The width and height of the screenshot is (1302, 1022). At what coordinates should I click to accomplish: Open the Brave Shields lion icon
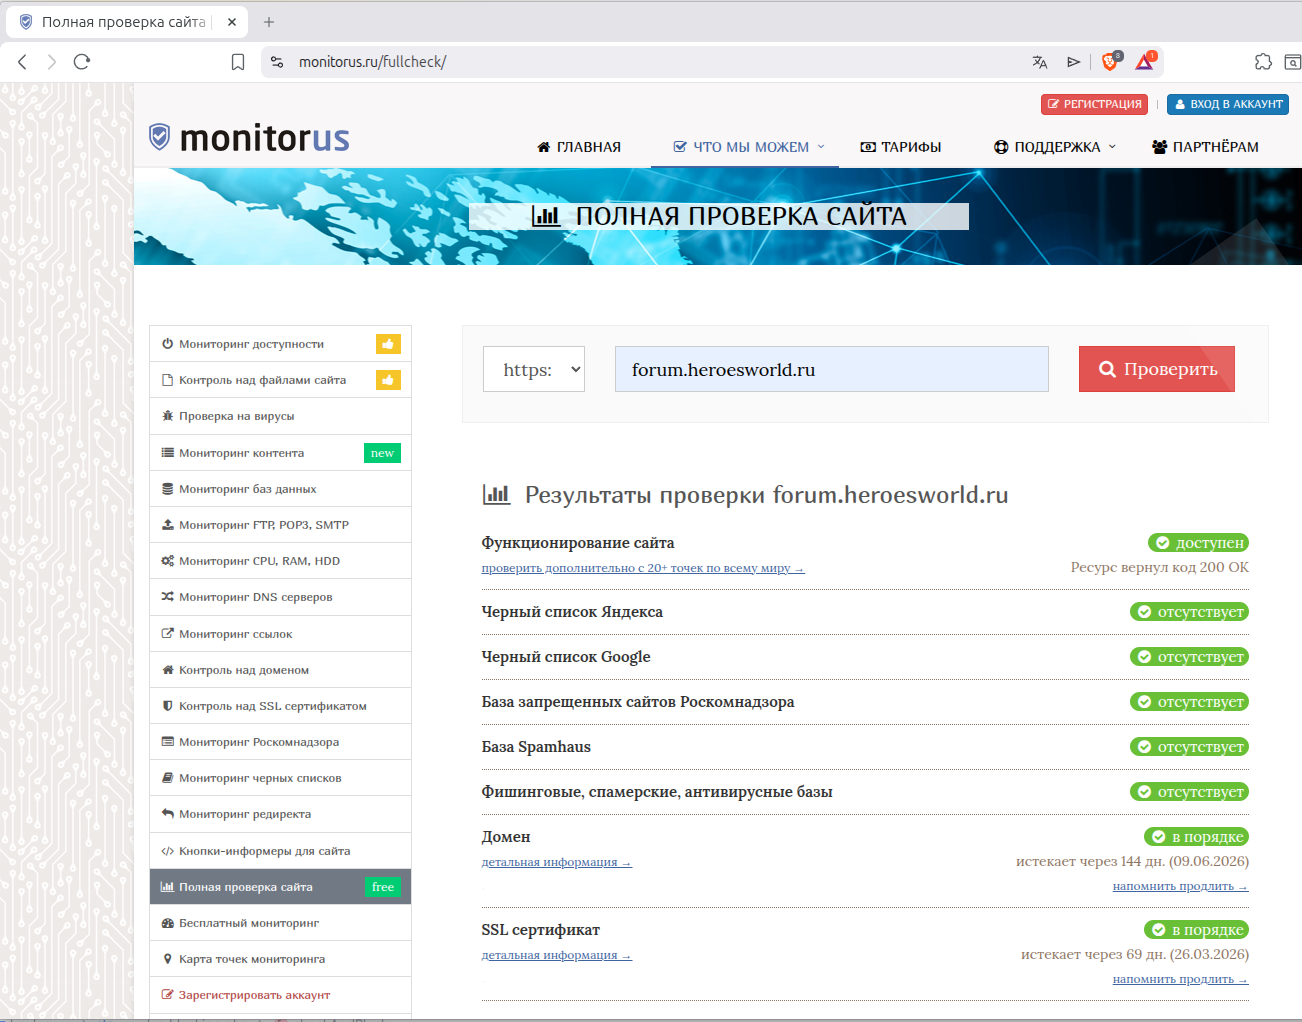pos(1110,61)
